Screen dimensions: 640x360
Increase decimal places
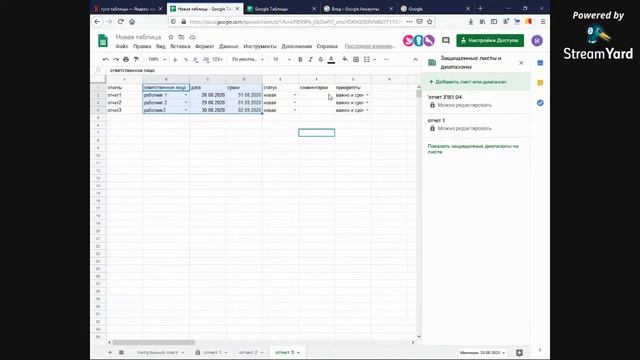tap(206, 60)
